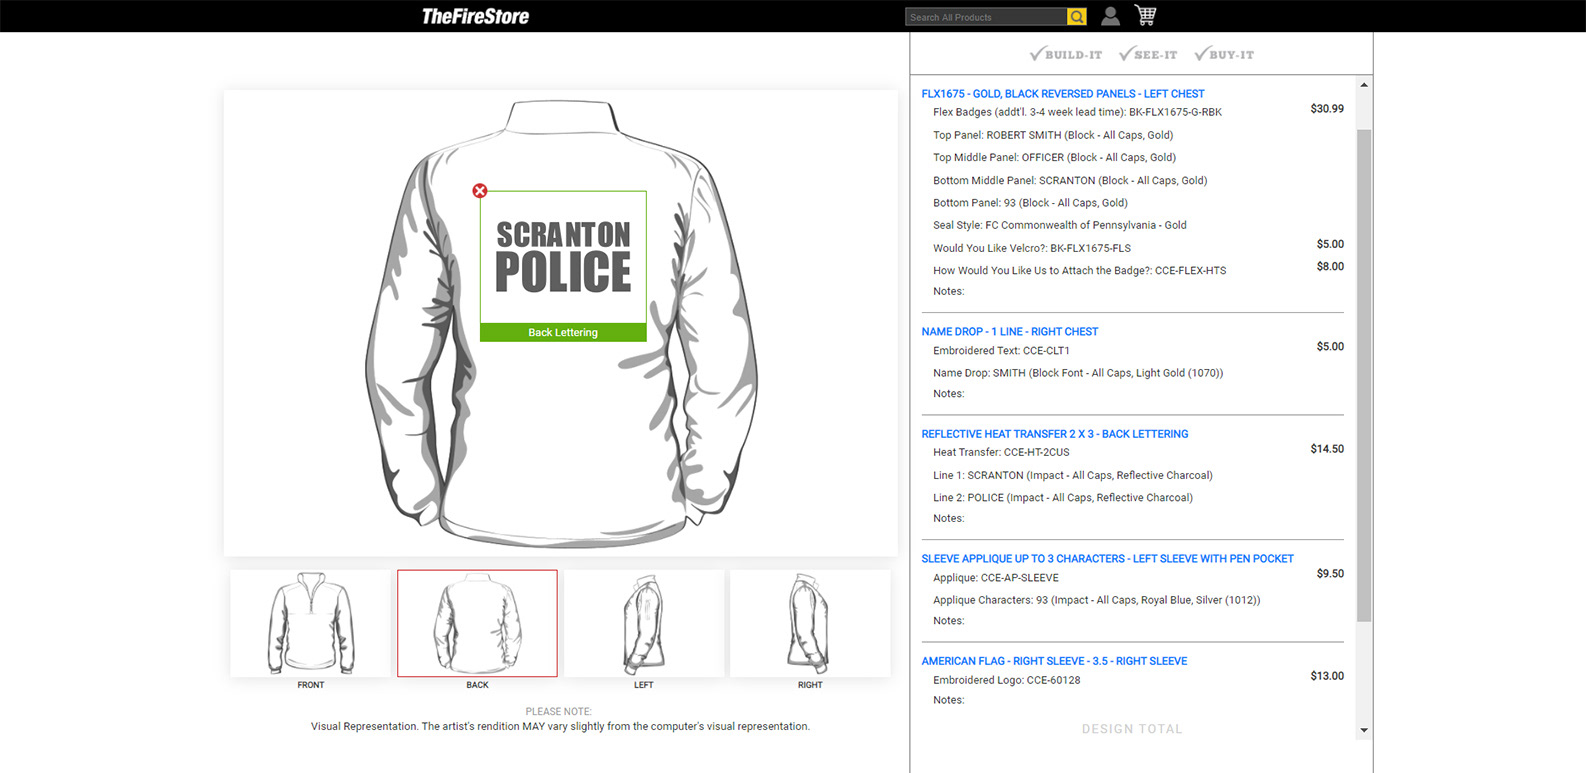
Task: Select the FRONT view thumbnail
Action: pyautogui.click(x=311, y=623)
